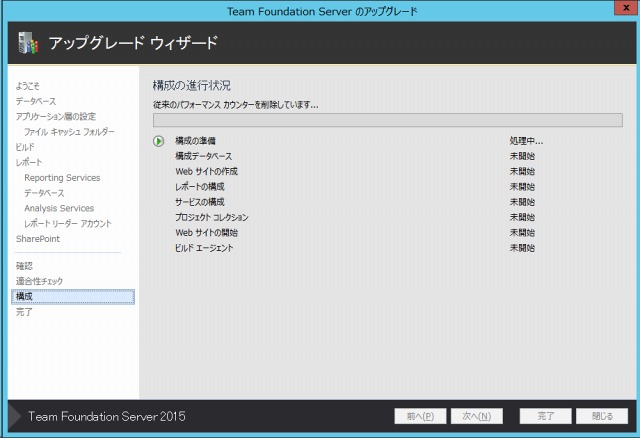640x438 pixels.
Task: Select the レポート step
Action: pyautogui.click(x=29, y=162)
